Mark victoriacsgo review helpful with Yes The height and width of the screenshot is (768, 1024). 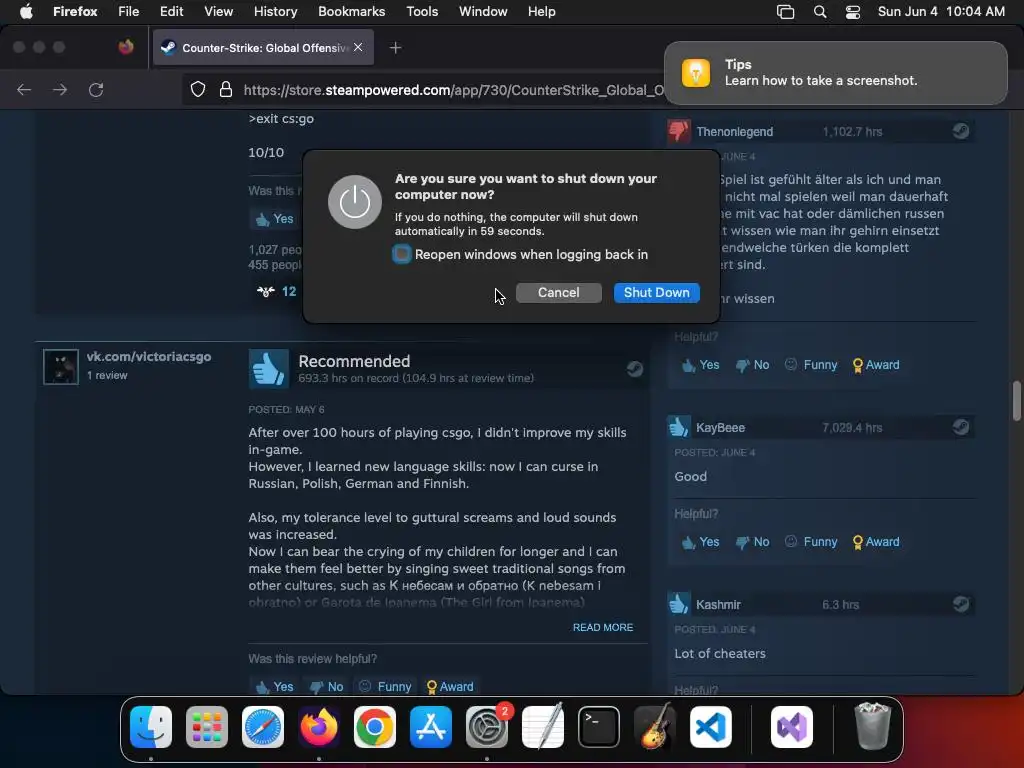click(x=274, y=686)
